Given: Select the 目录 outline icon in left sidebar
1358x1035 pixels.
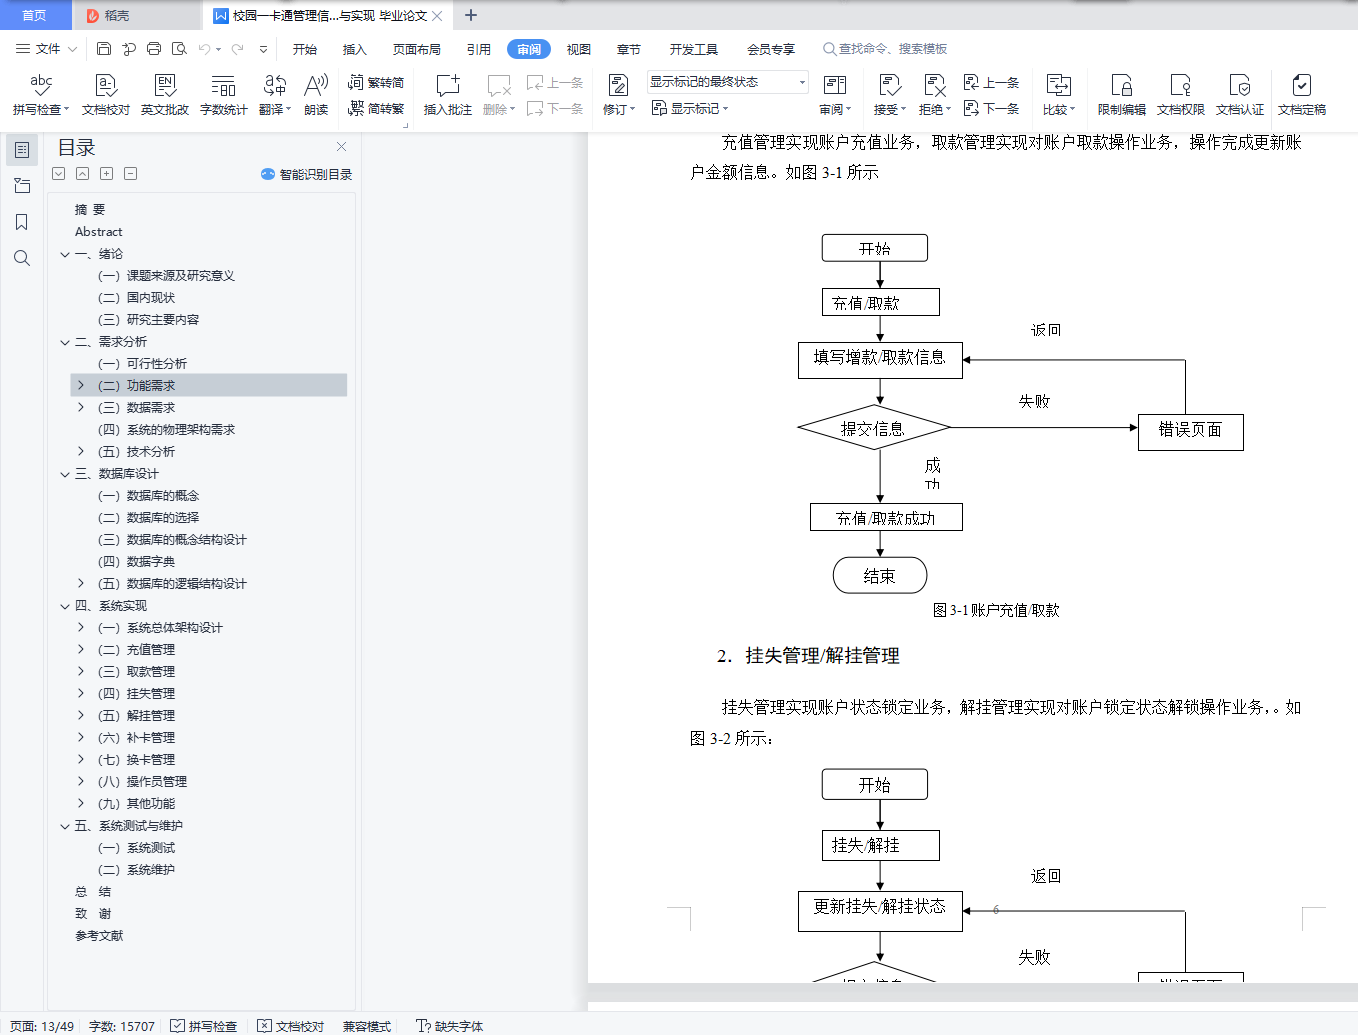Looking at the screenshot, I should click(22, 150).
